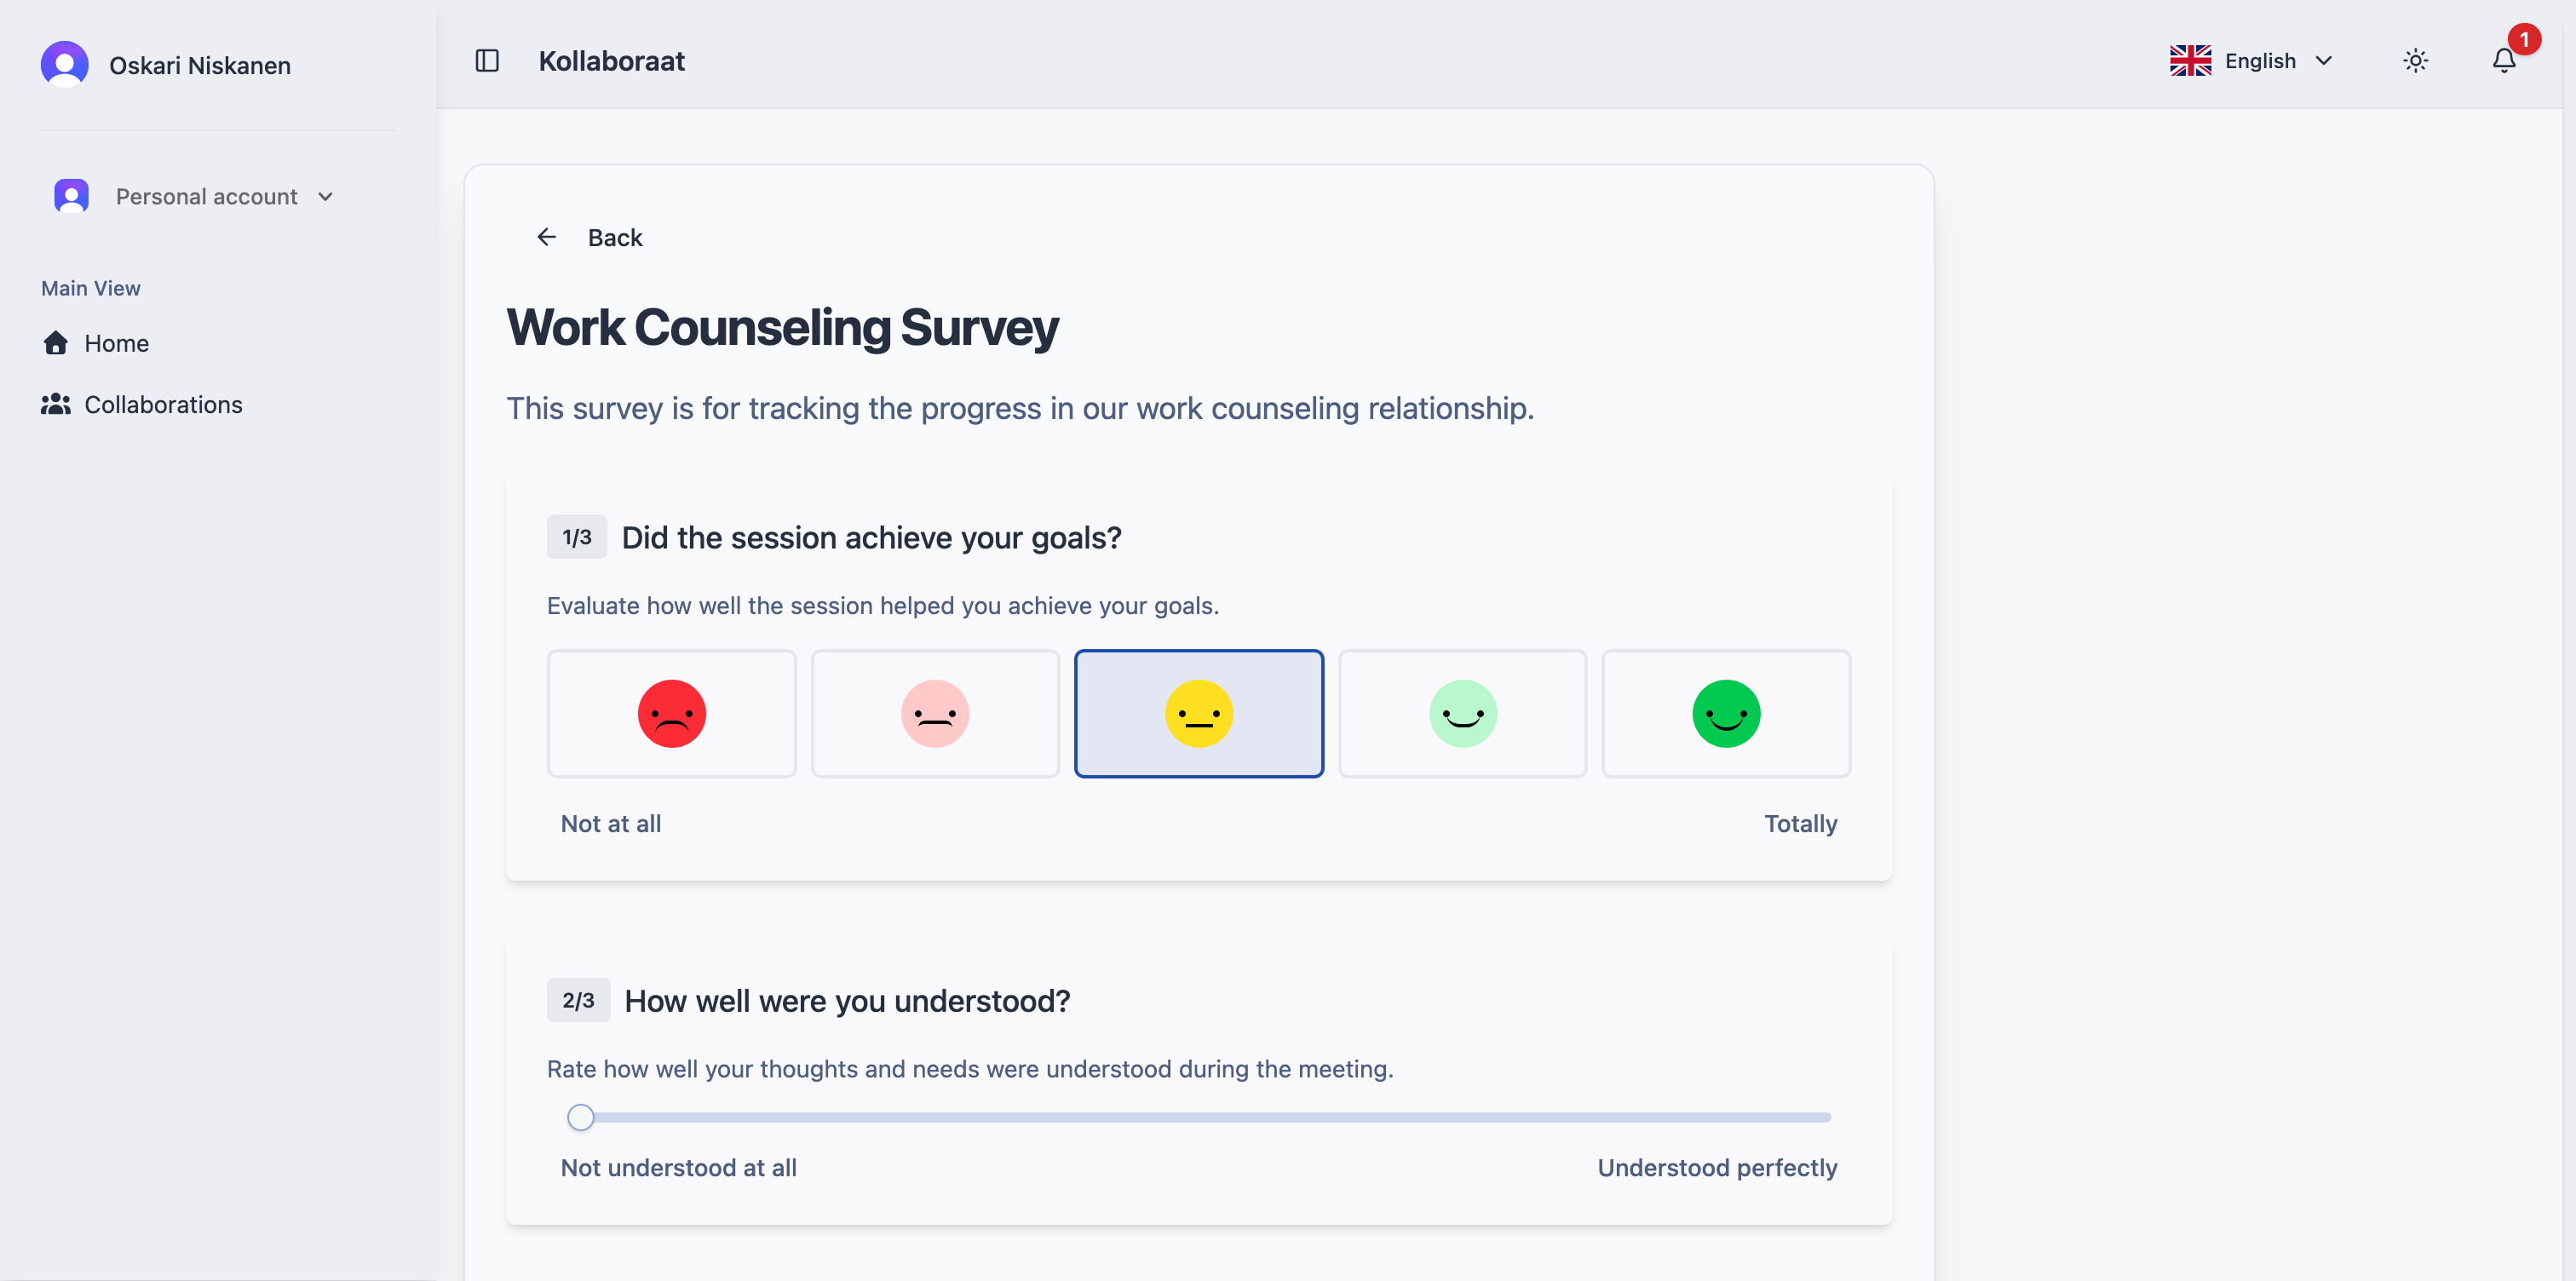Click the UK flag icon
2576x1281 pixels.
[2189, 61]
